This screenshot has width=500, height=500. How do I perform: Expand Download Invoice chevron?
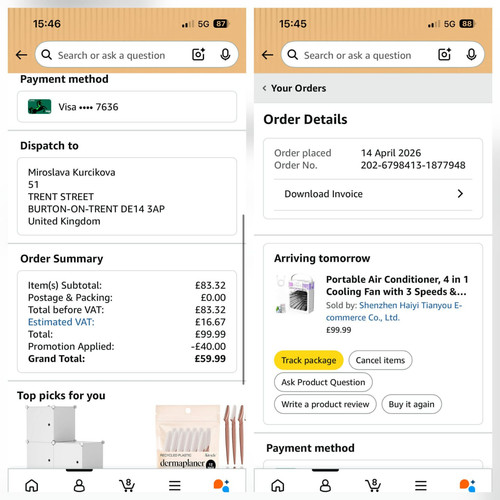pos(460,194)
